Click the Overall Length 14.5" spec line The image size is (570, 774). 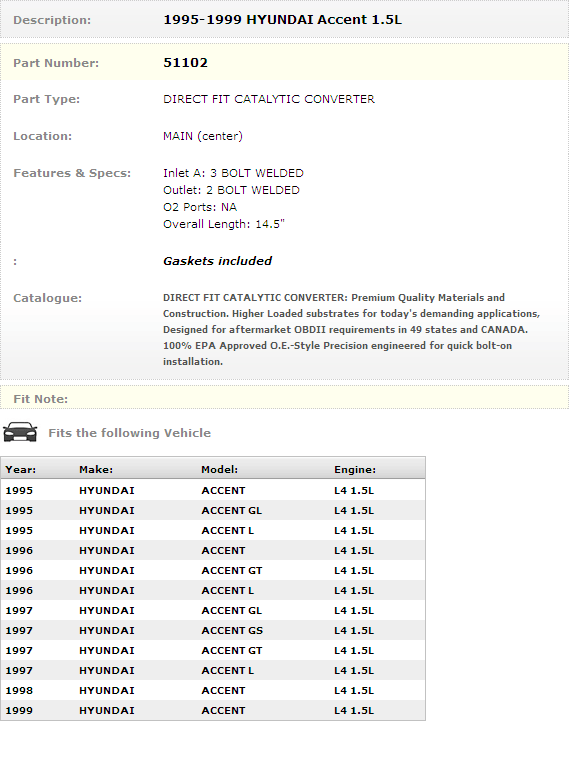(x=224, y=224)
